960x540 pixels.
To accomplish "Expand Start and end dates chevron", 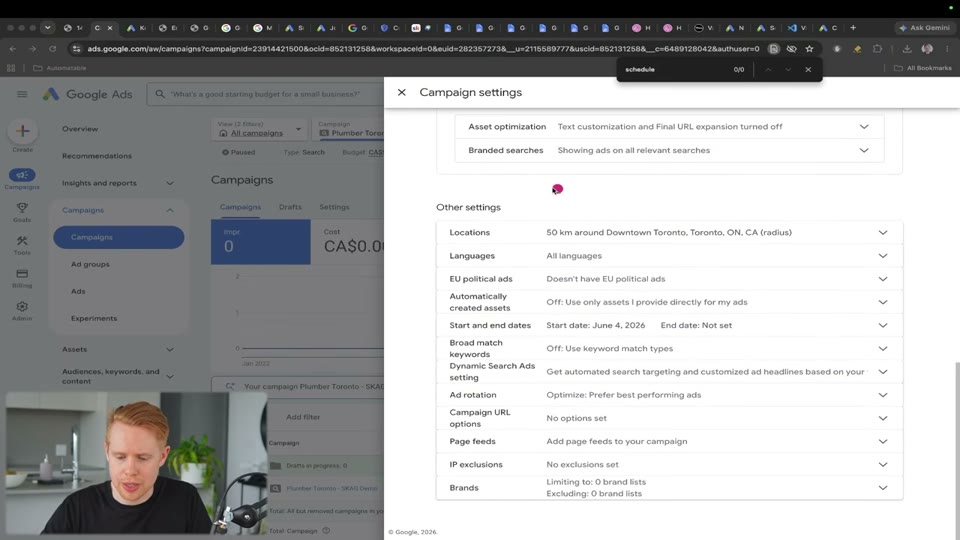I will (882, 326).
